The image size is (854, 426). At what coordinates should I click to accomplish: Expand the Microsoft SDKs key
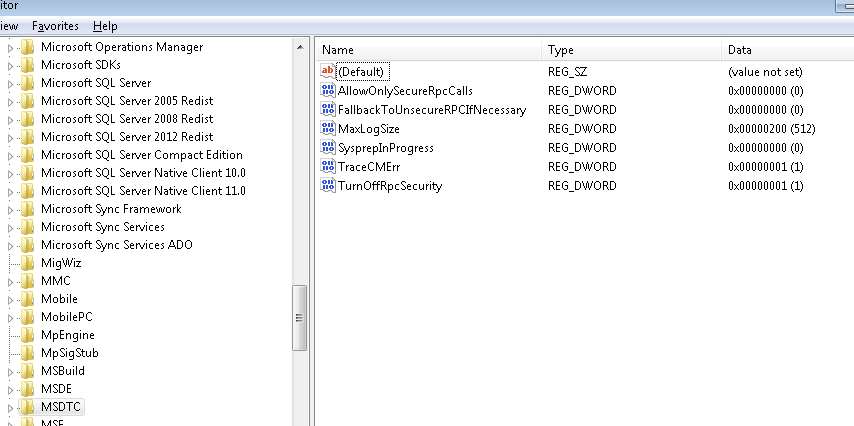pos(10,66)
